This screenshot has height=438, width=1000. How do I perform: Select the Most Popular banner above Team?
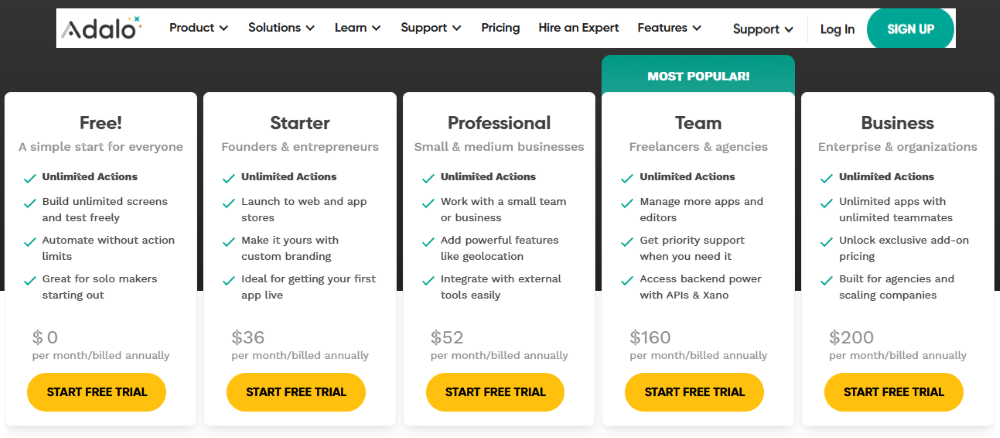click(x=698, y=77)
